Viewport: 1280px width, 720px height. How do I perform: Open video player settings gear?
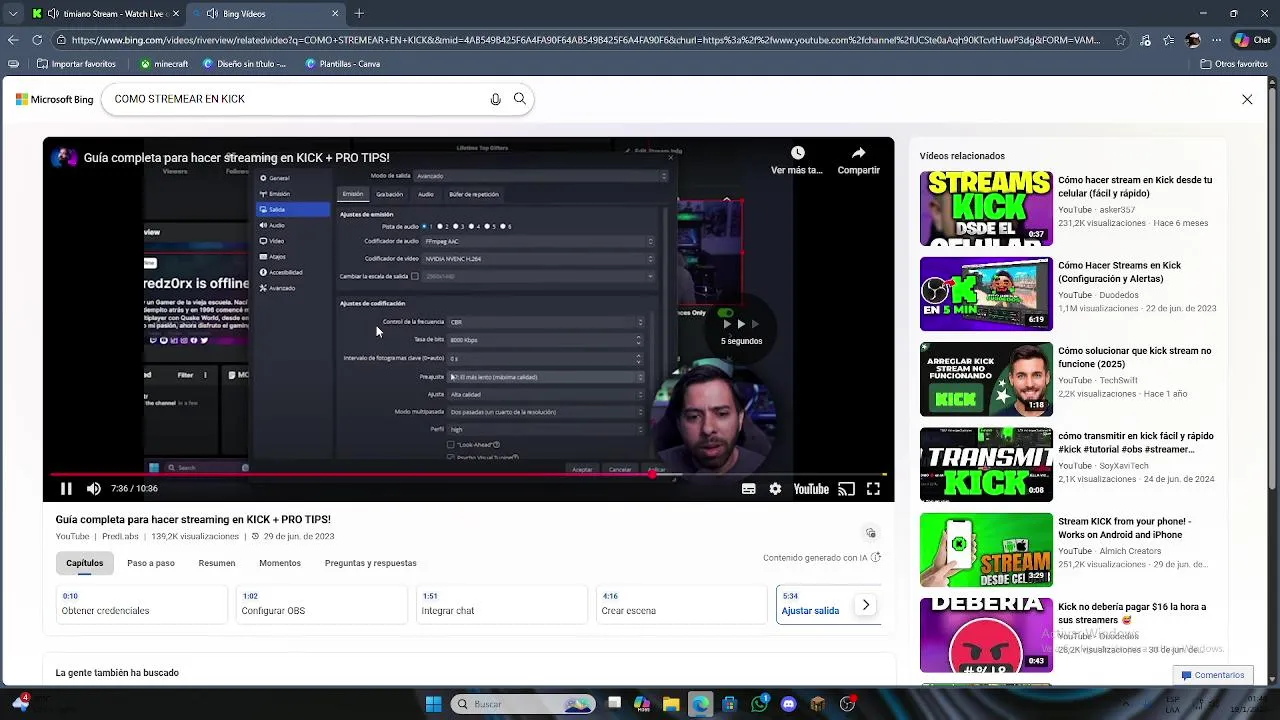[x=775, y=489]
